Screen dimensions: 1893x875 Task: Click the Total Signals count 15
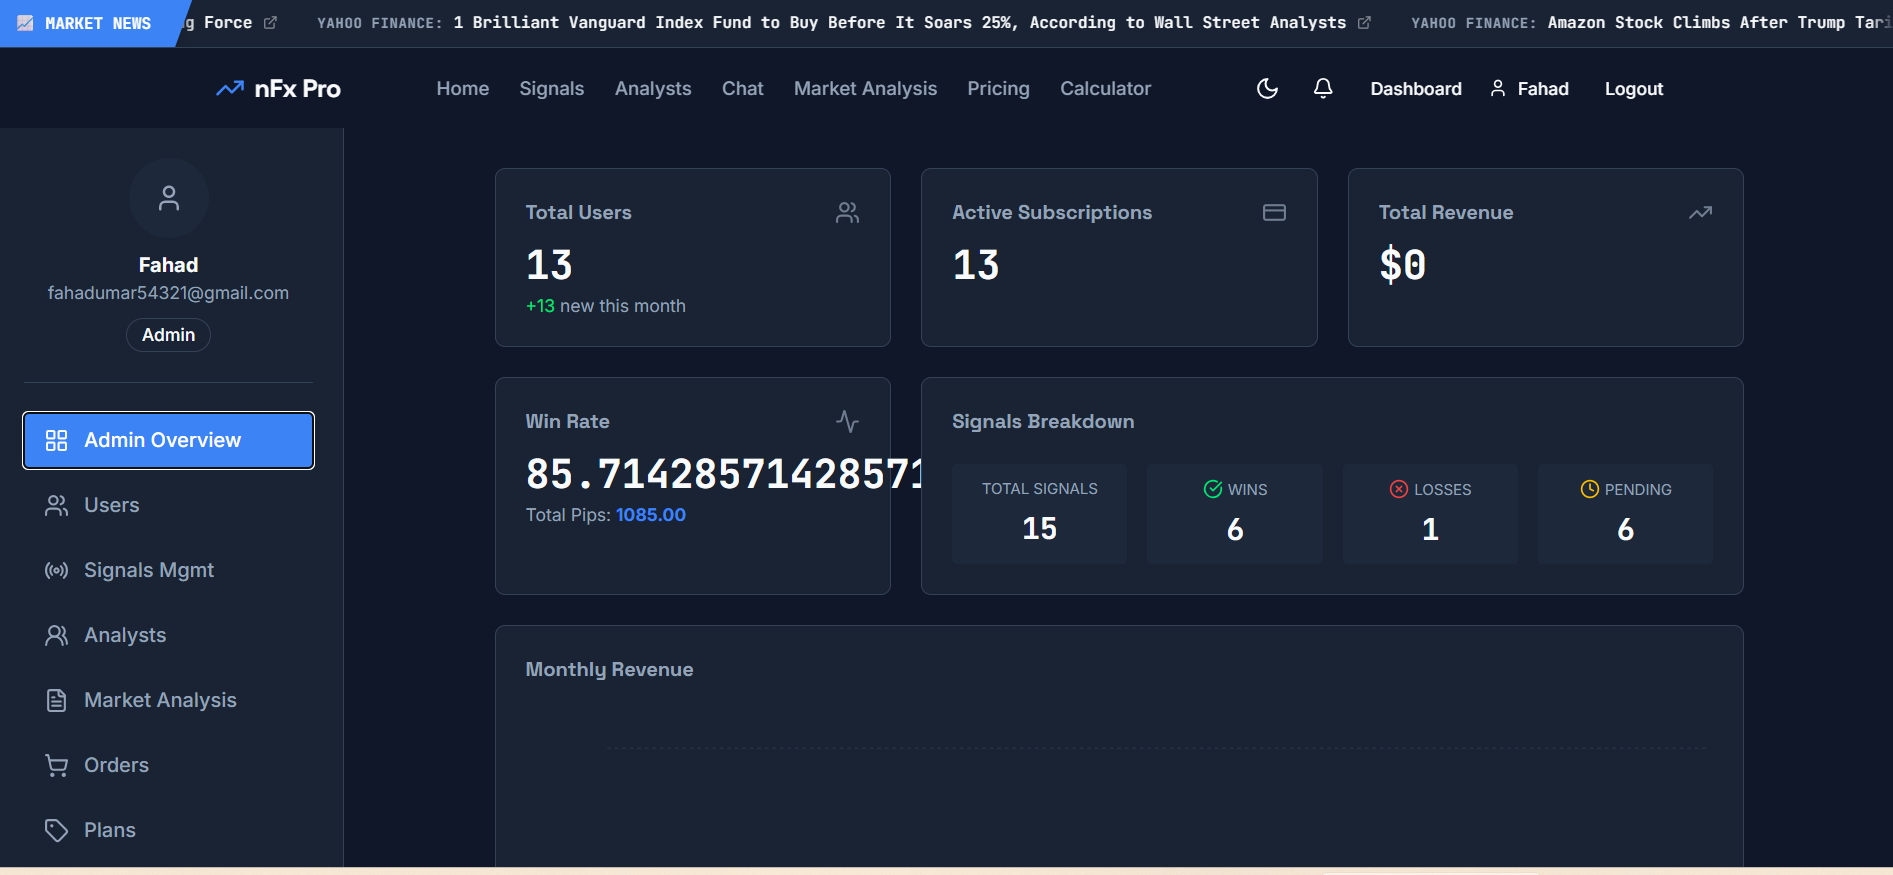pos(1039,528)
